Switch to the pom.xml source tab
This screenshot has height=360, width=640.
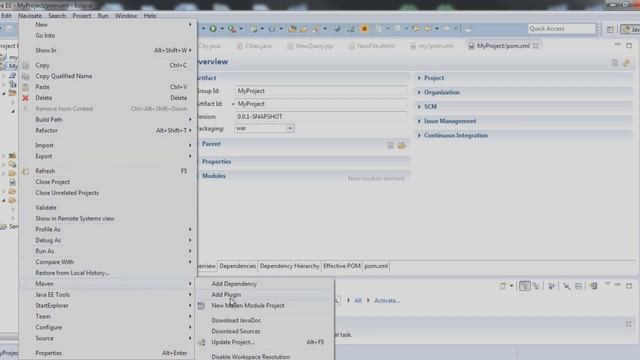376,266
